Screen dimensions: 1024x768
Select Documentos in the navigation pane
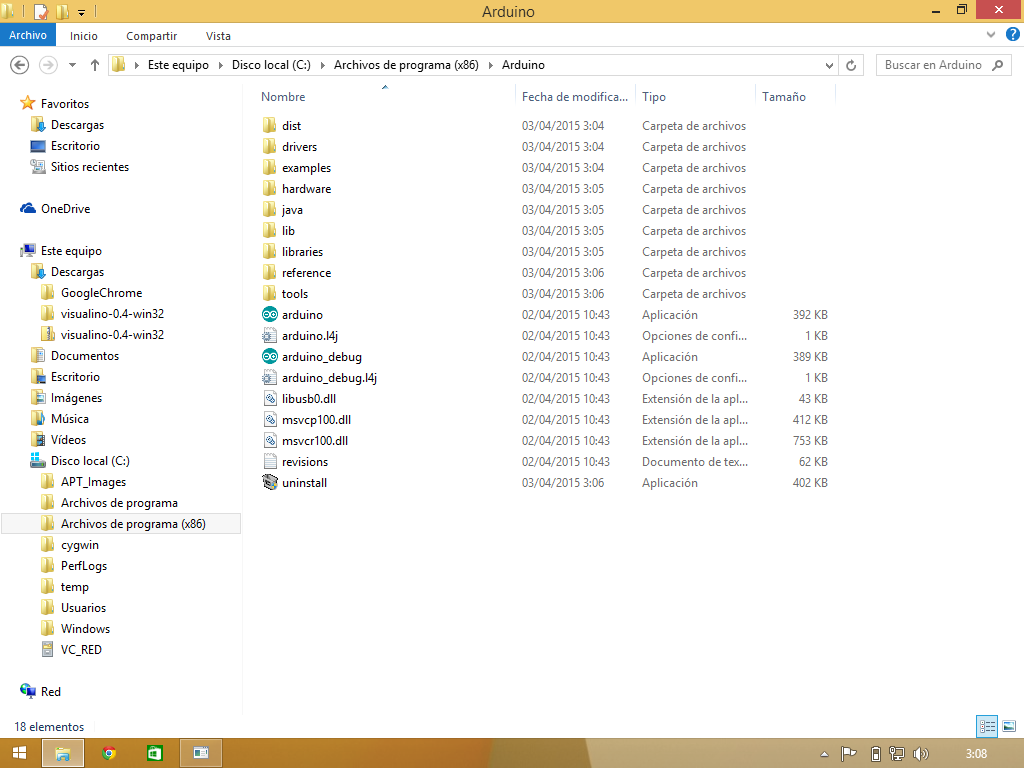click(85, 356)
